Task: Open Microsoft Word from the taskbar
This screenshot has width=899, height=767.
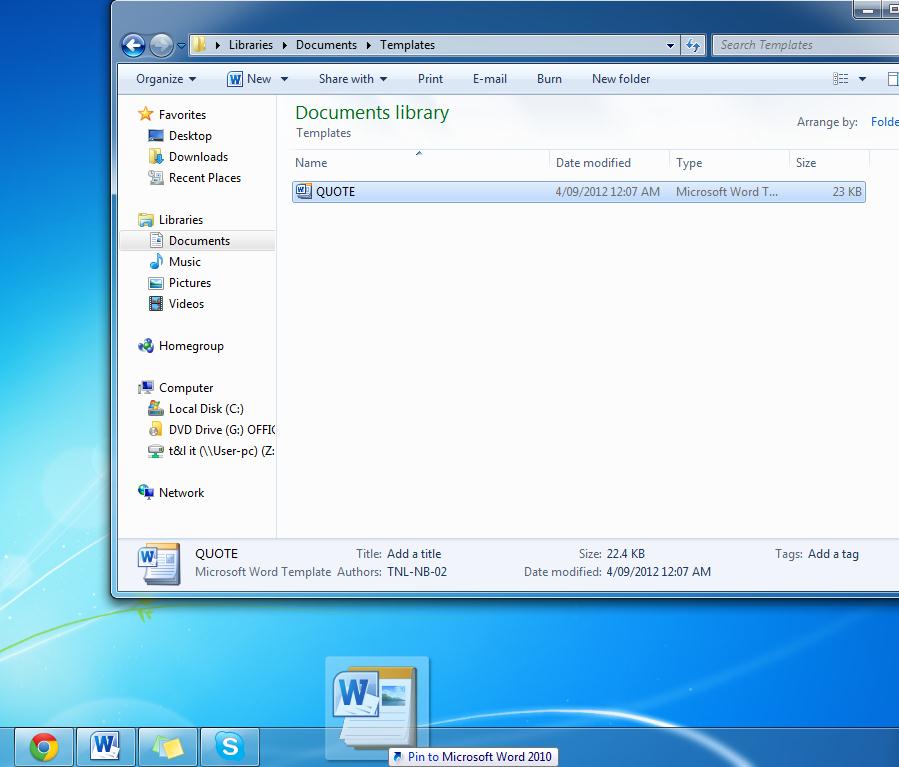Action: tap(105, 747)
